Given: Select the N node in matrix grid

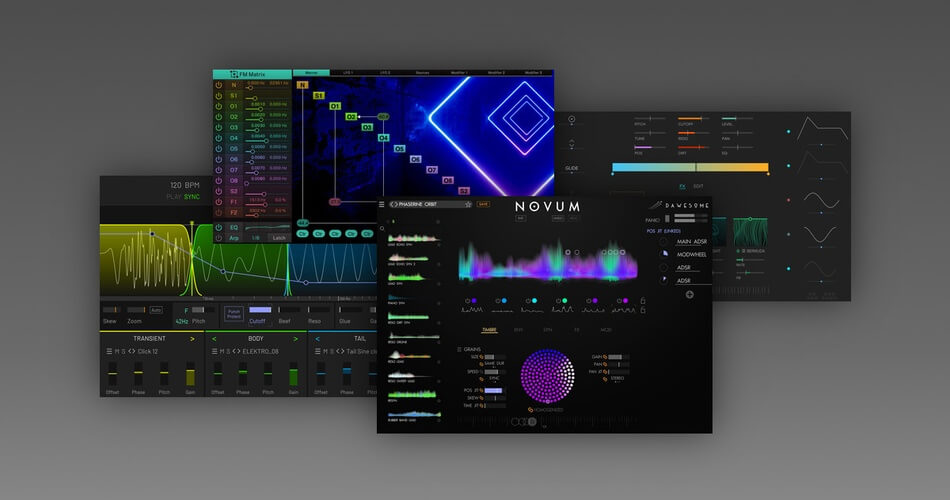Looking at the screenshot, I should click(302, 85).
